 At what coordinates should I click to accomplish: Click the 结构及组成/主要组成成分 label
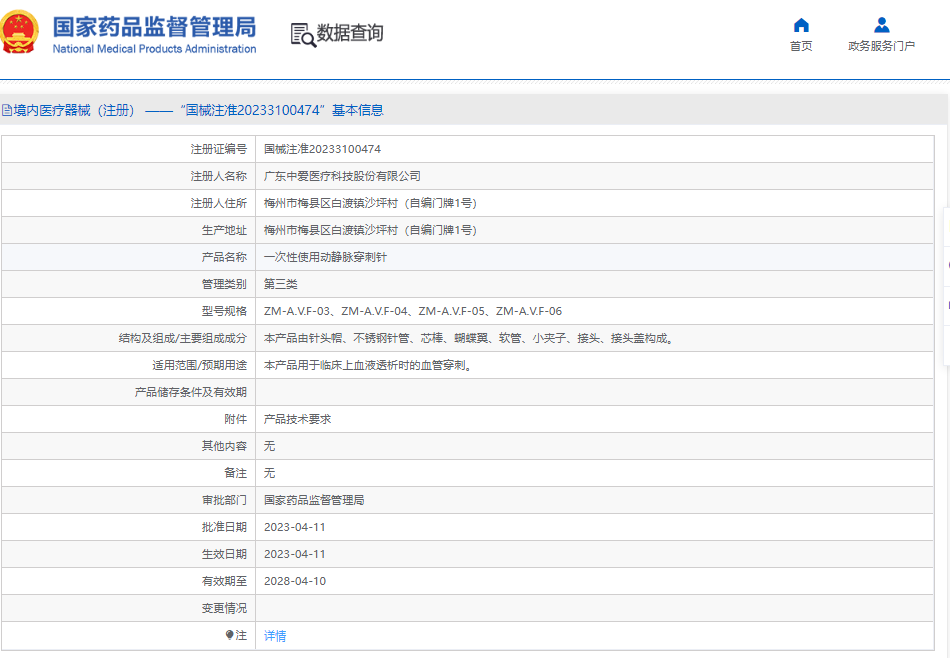[183, 338]
